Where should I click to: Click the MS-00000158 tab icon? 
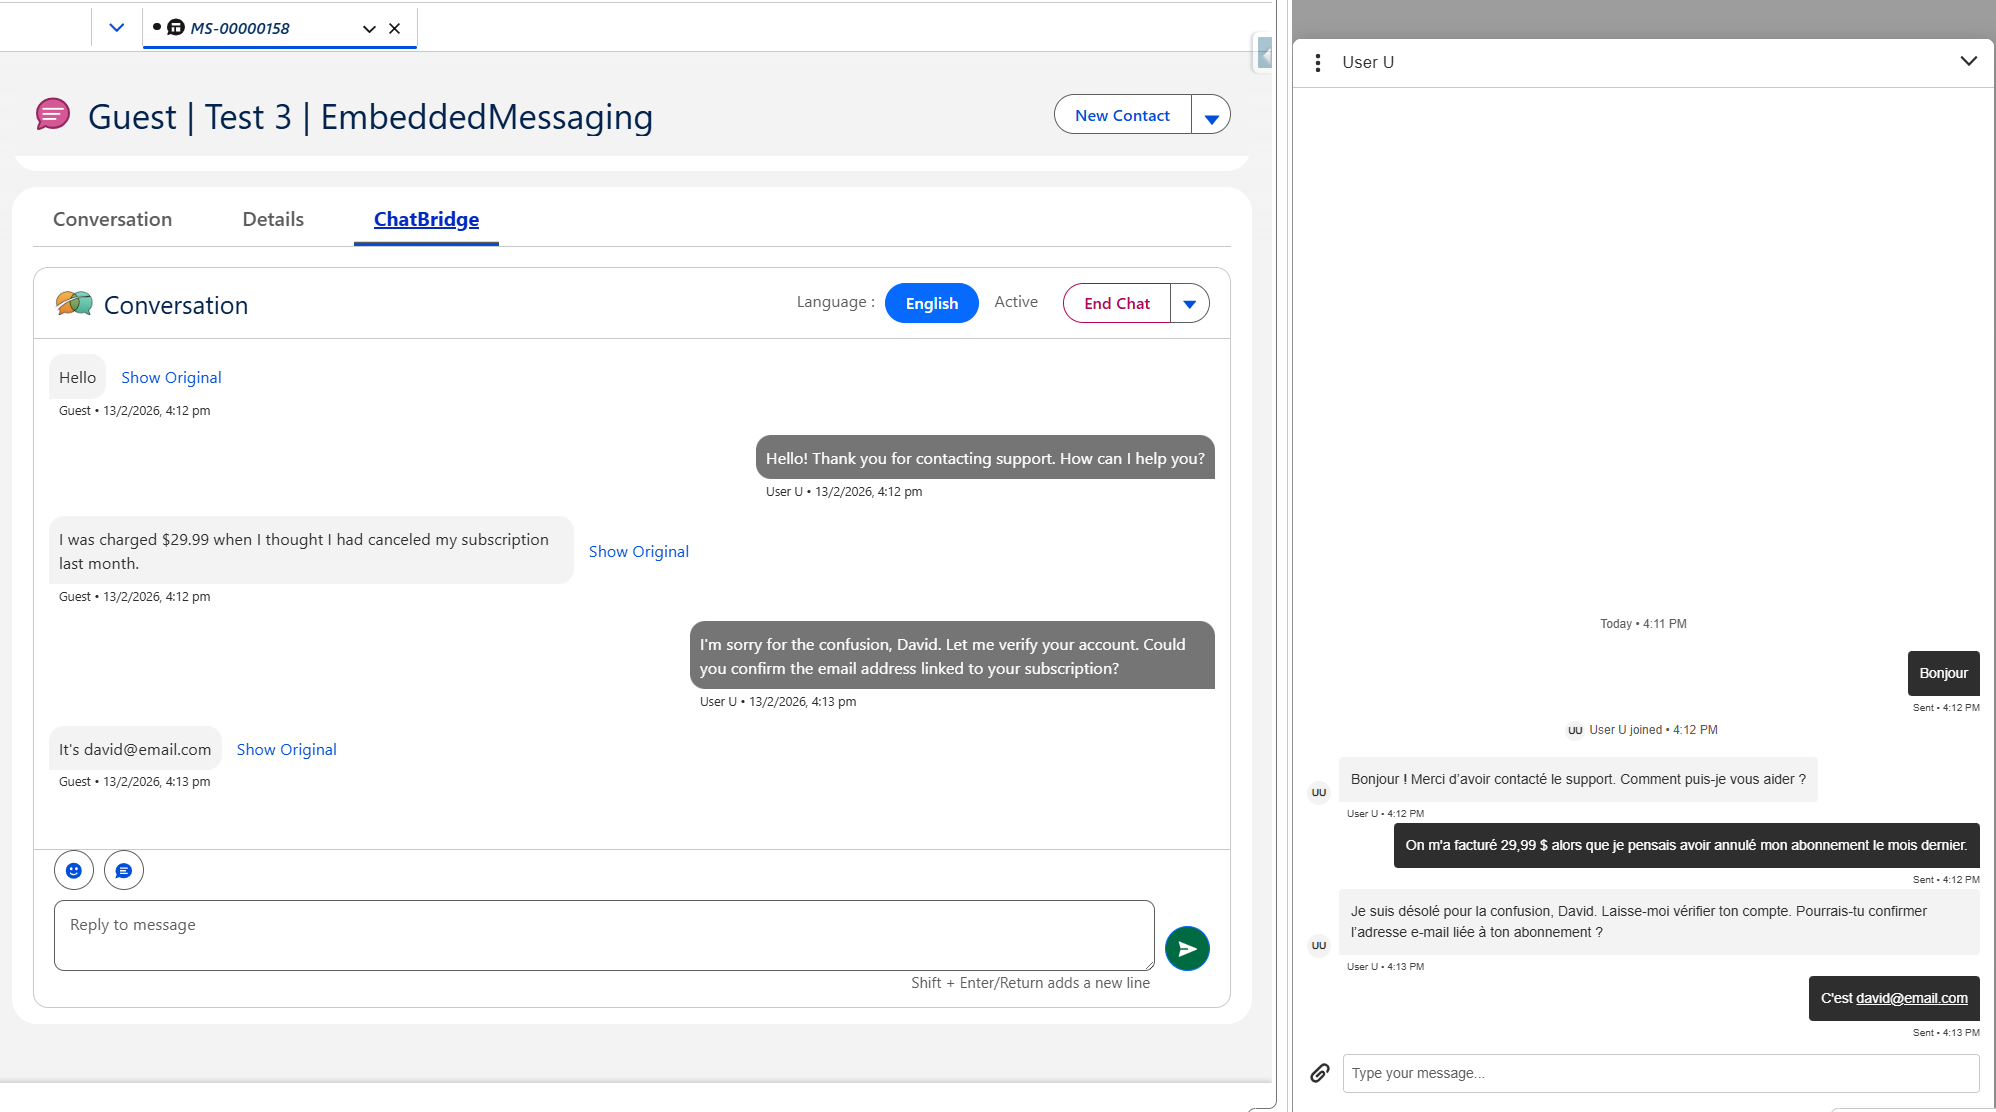pos(176,28)
